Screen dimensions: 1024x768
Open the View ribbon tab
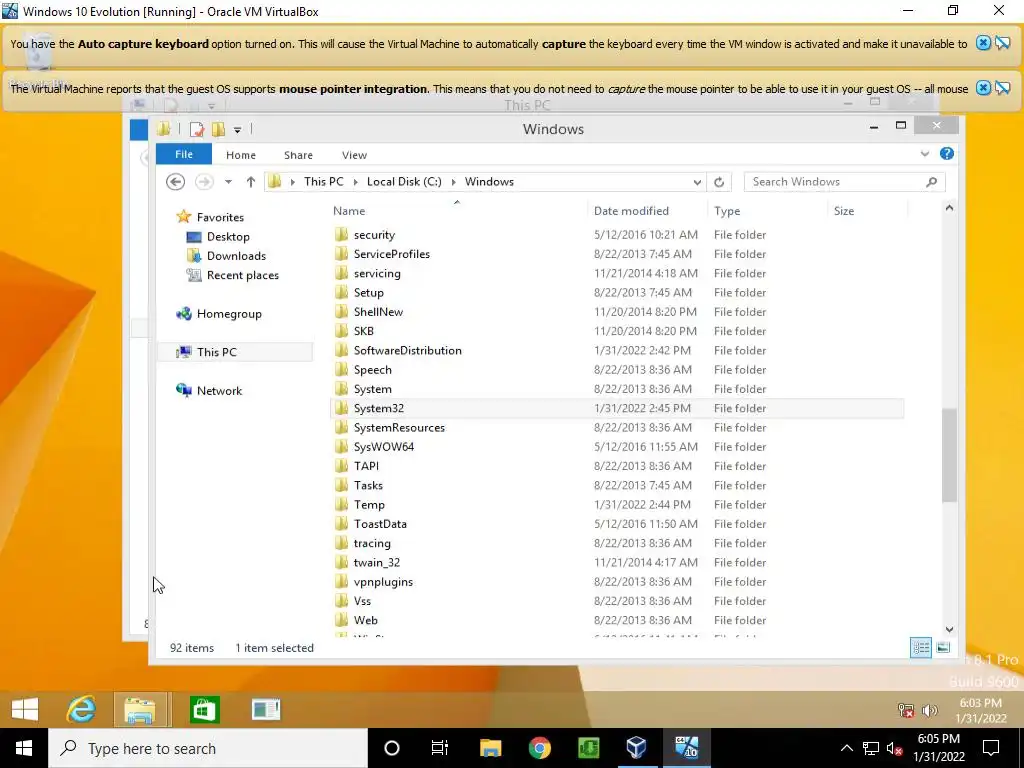point(355,155)
